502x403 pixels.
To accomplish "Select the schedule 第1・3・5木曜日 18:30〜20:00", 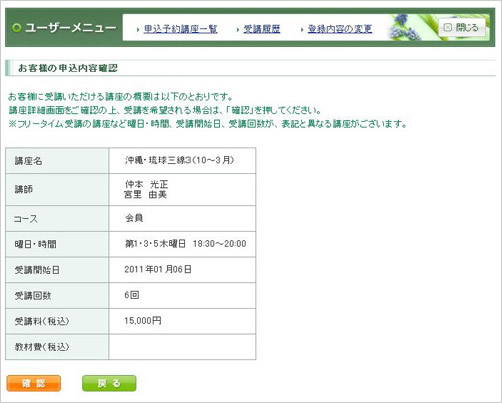I will coord(185,244).
